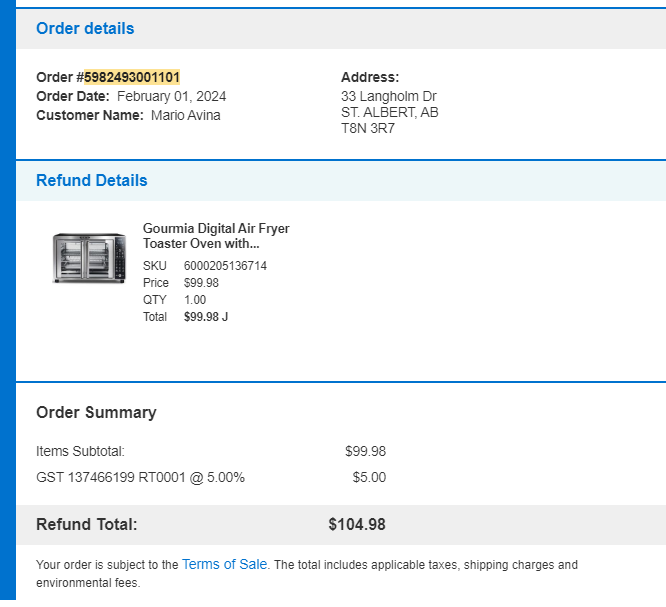Click the Items Subtotal value $99.98
666x607 pixels.
pos(365,451)
